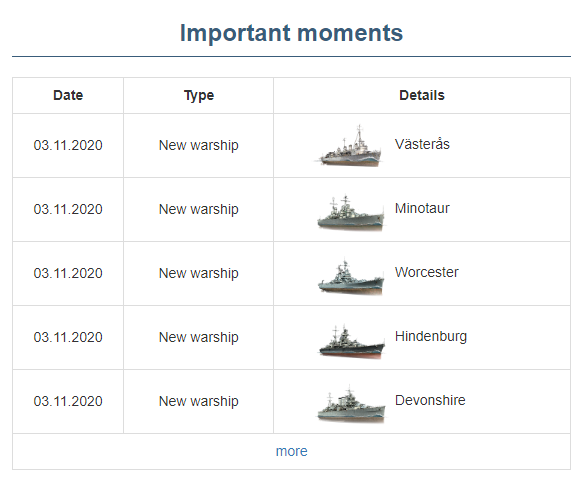Select the date in the Devonshire row
The image size is (579, 479).
(68, 401)
